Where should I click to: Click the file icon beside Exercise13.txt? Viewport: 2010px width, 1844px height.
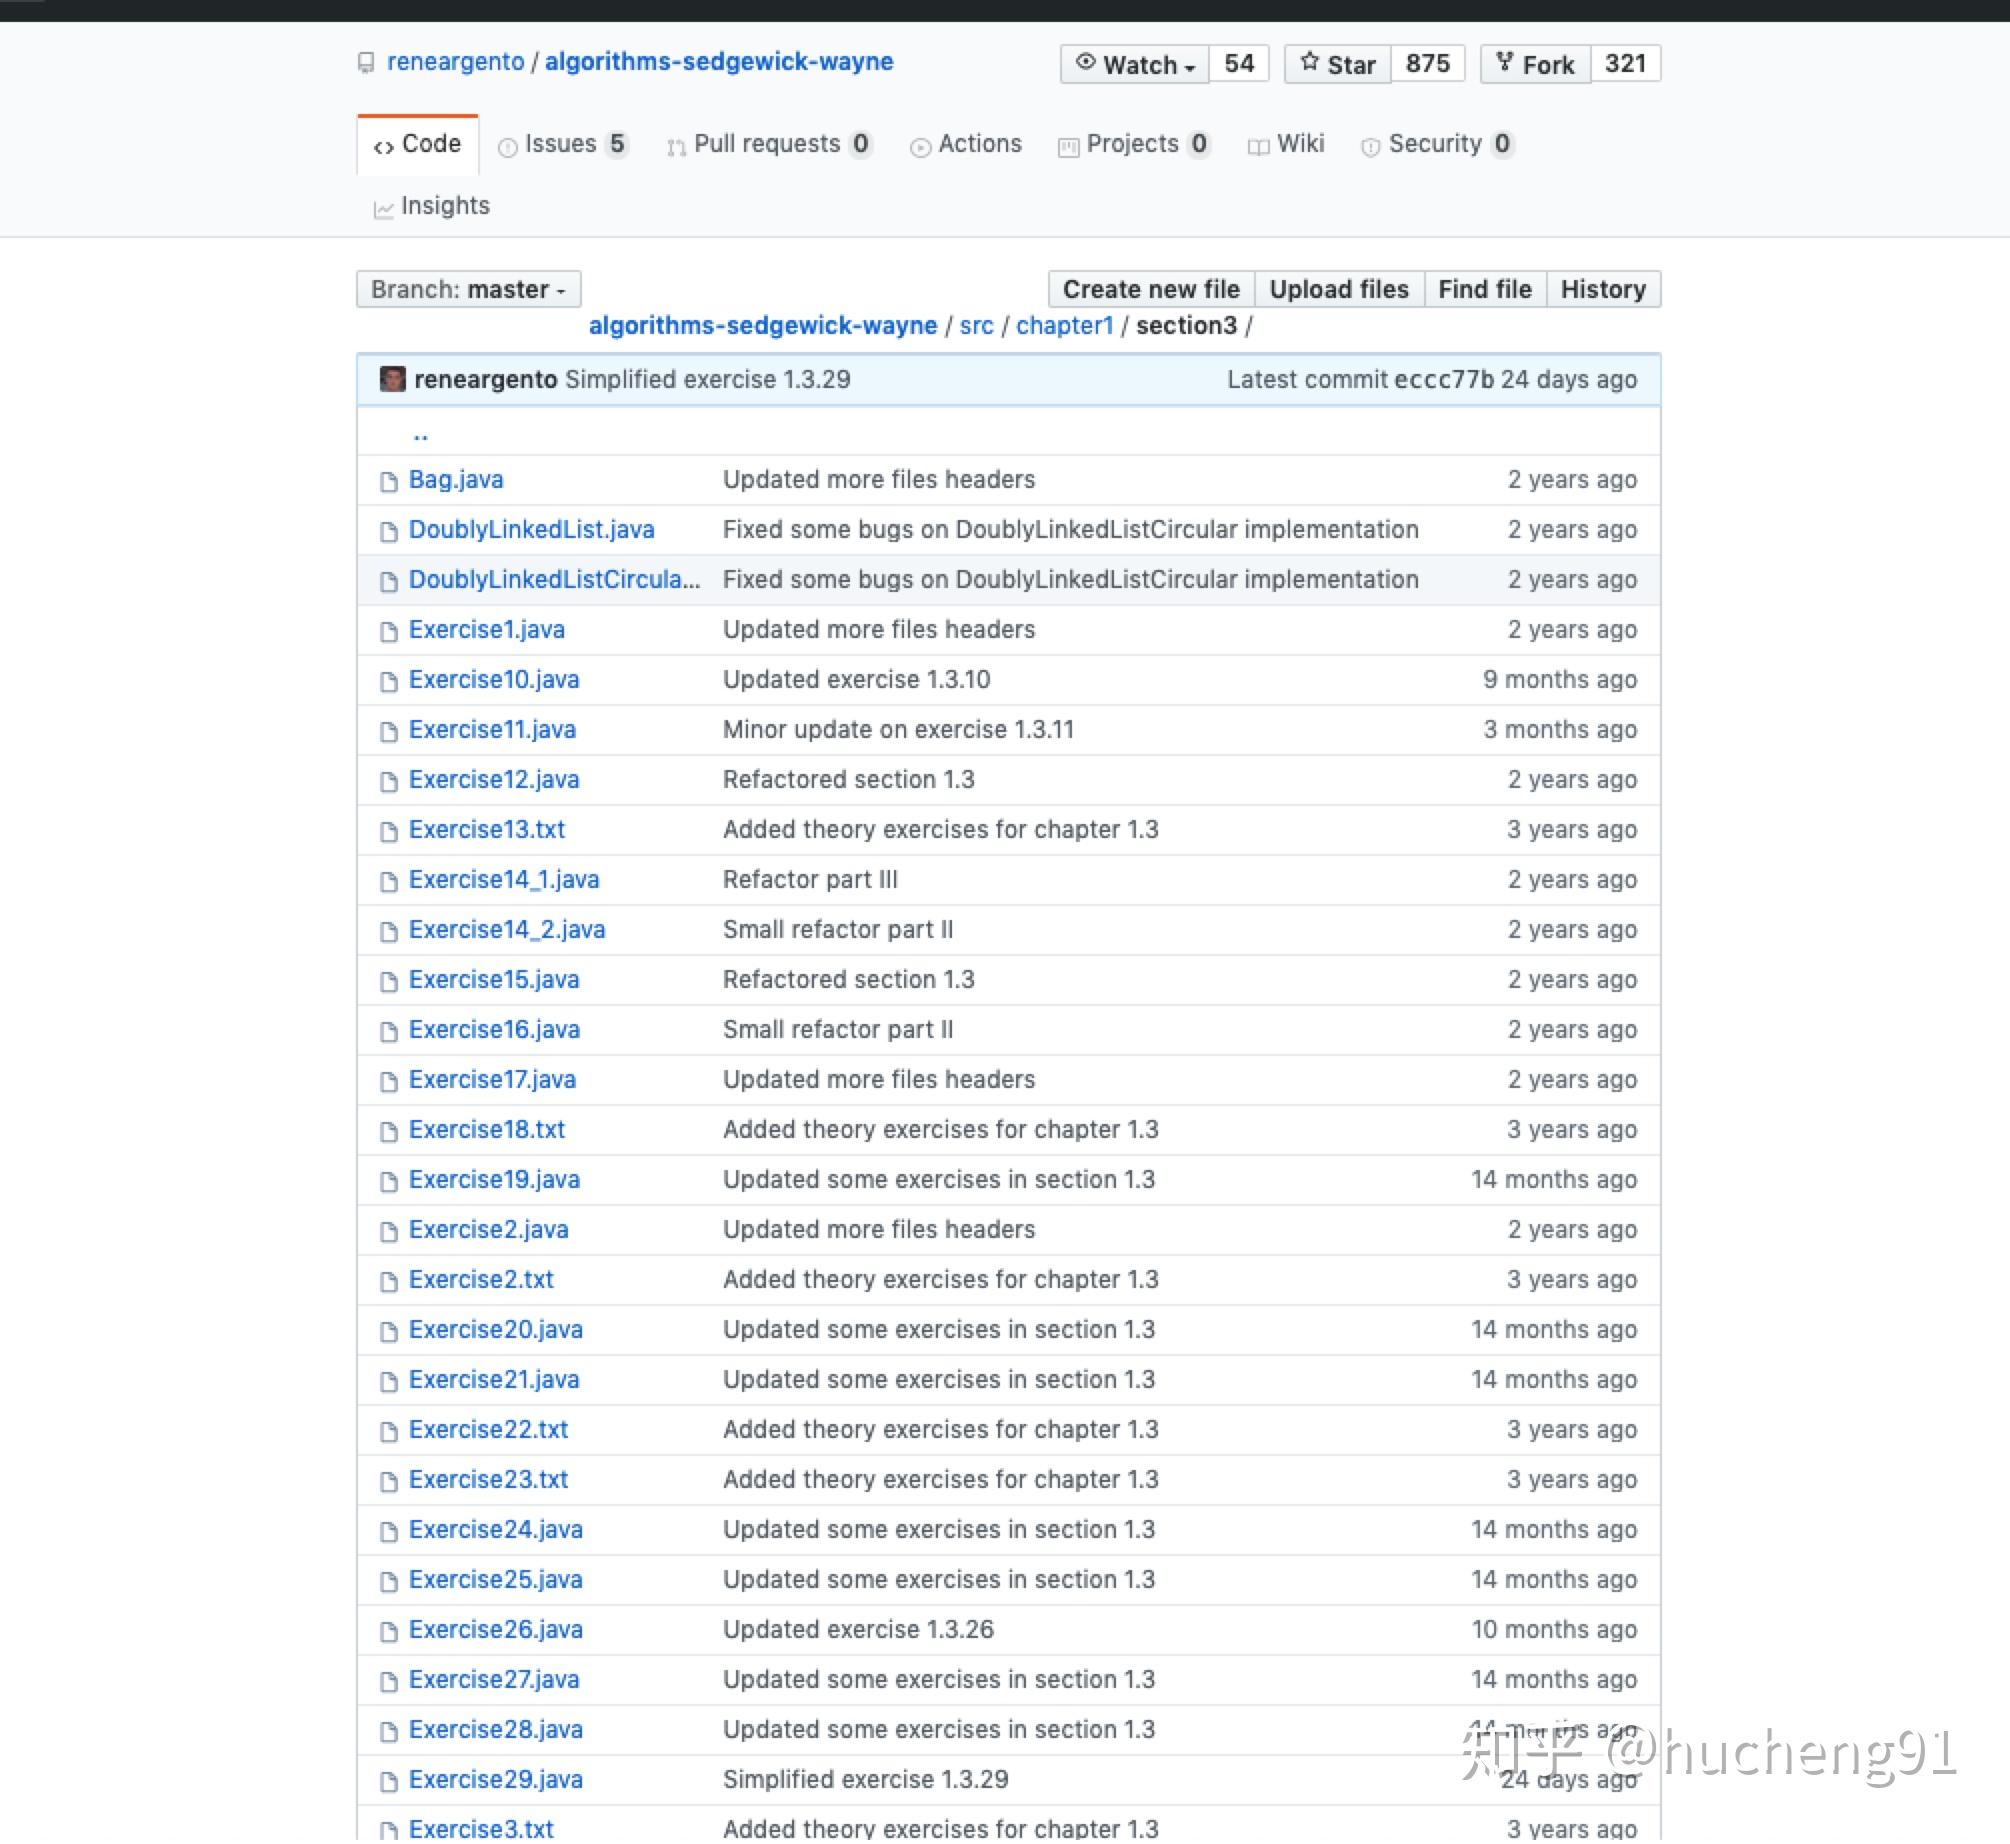click(x=389, y=832)
